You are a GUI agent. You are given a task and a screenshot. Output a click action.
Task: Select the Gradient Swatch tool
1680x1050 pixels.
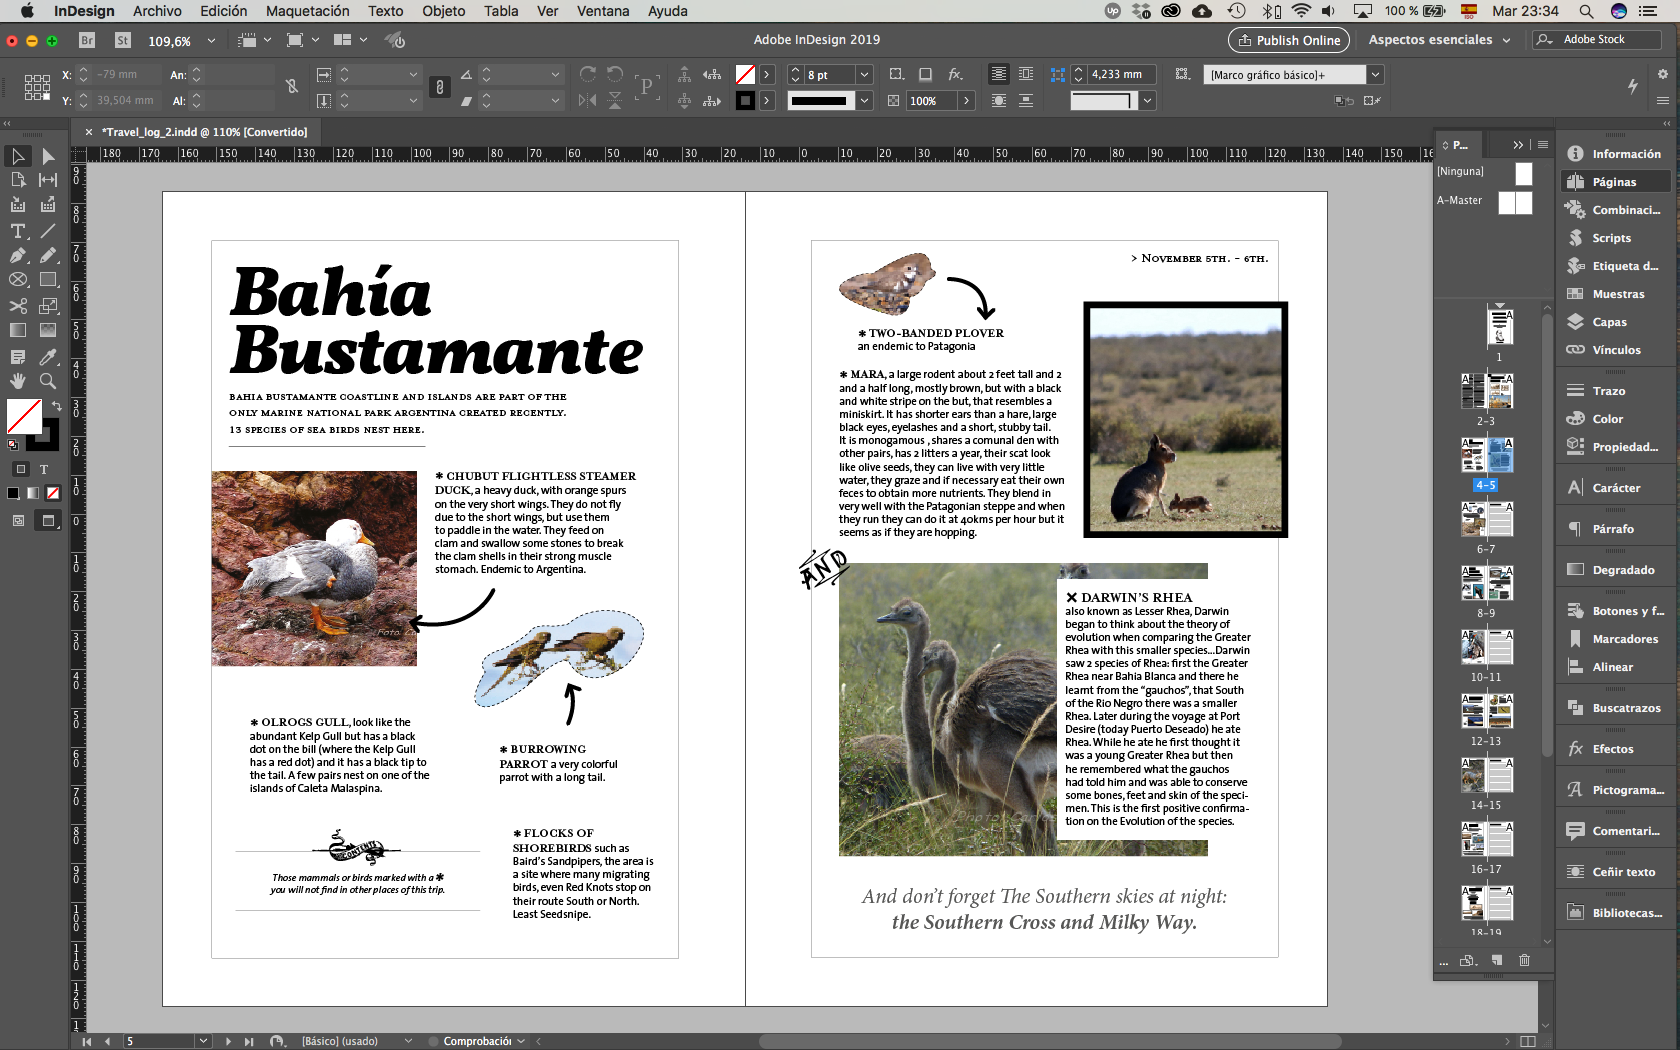click(18, 330)
